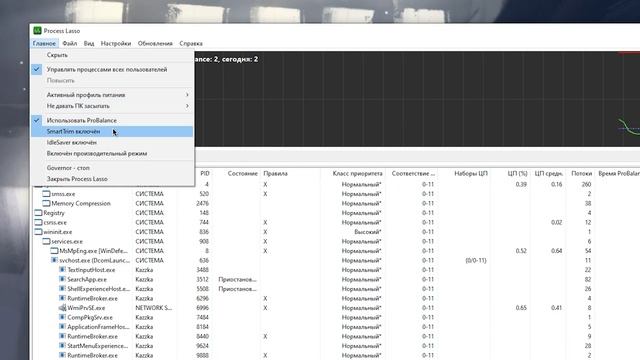
Task: Select RuntimeBroker.exe icon with PID 9888
Action: coord(62,355)
